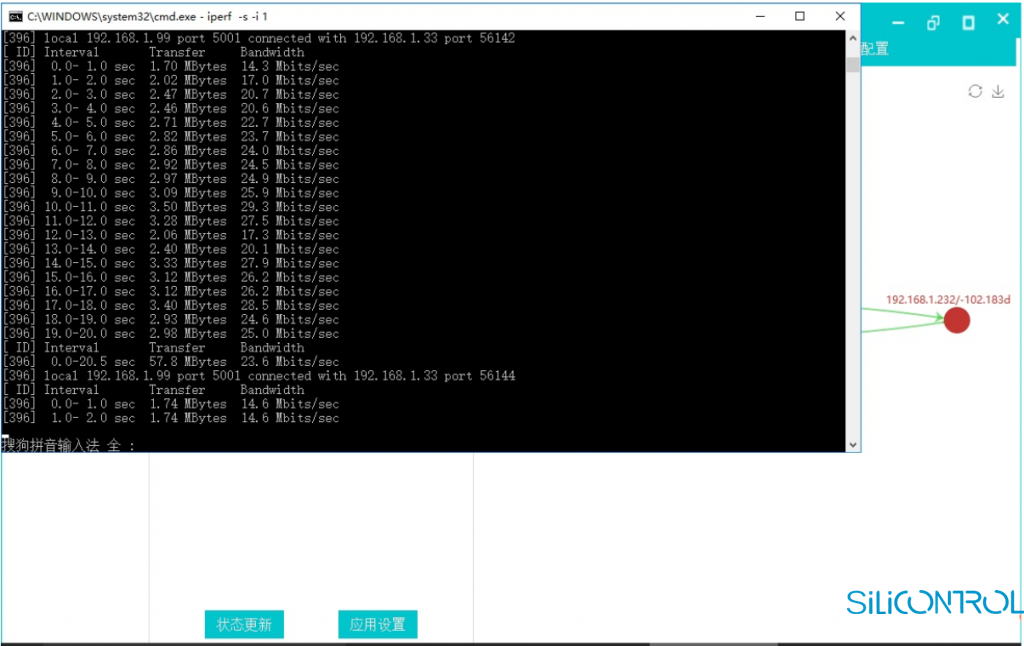The height and width of the screenshot is (646, 1024).
Task: Minimize the cmd.exe window
Action: pyautogui.click(x=760, y=16)
